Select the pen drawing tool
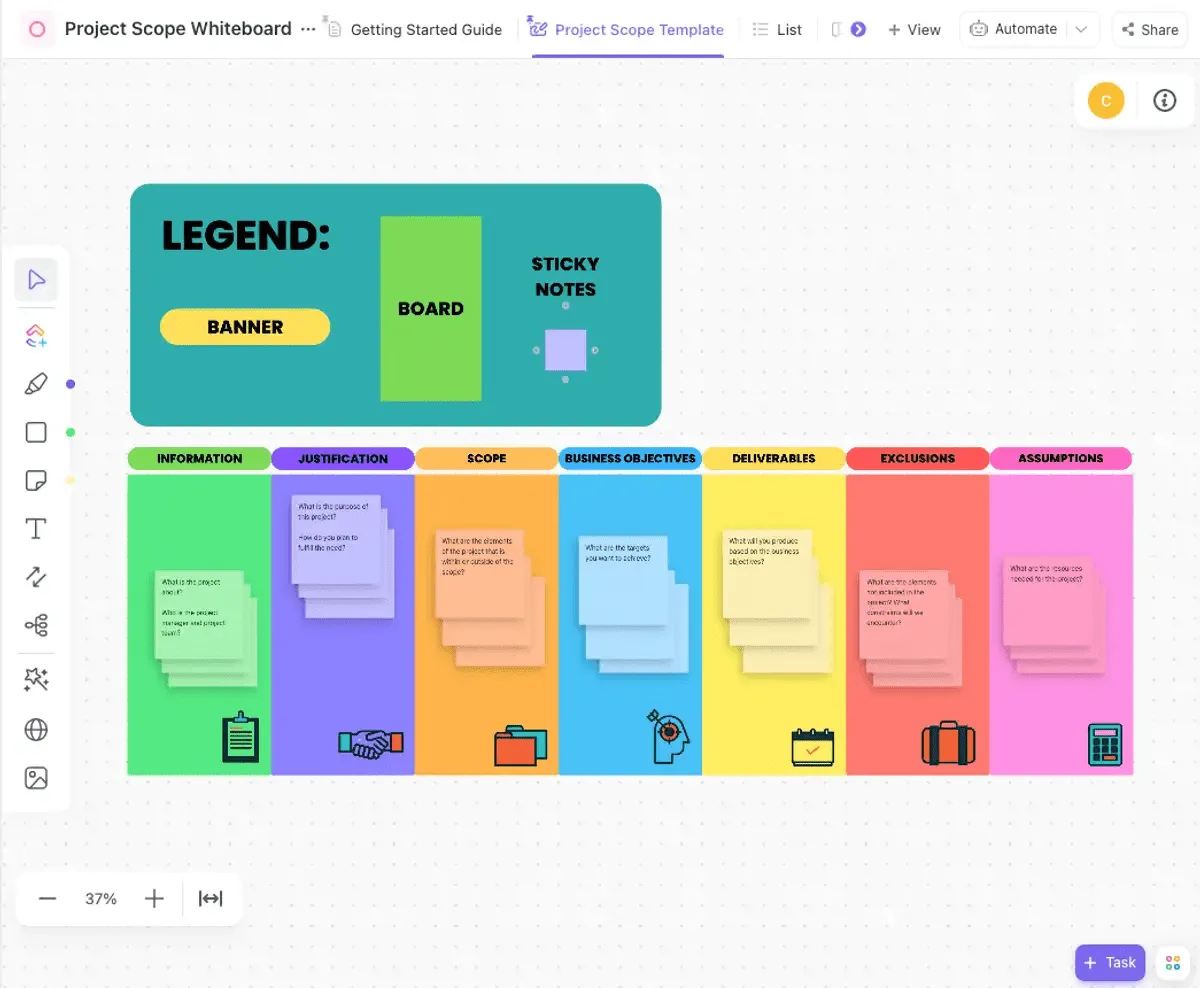 click(x=36, y=384)
